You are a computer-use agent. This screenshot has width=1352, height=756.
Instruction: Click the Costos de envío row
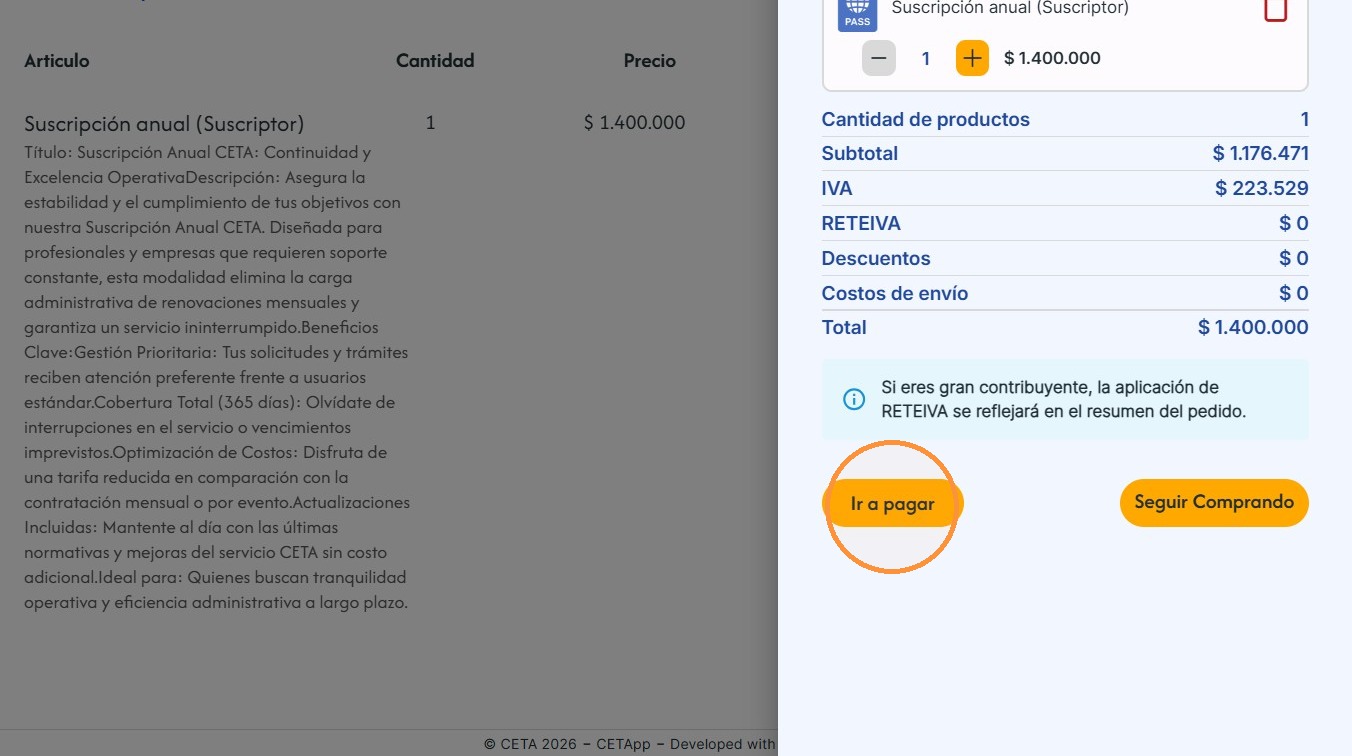tap(1065, 293)
